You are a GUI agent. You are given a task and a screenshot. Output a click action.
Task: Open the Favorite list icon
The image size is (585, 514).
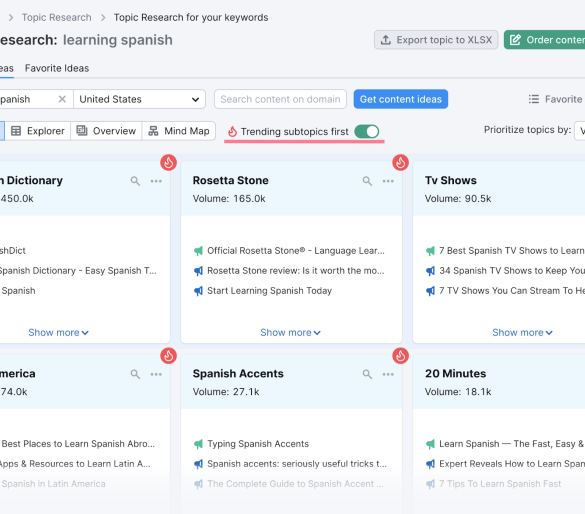point(534,99)
